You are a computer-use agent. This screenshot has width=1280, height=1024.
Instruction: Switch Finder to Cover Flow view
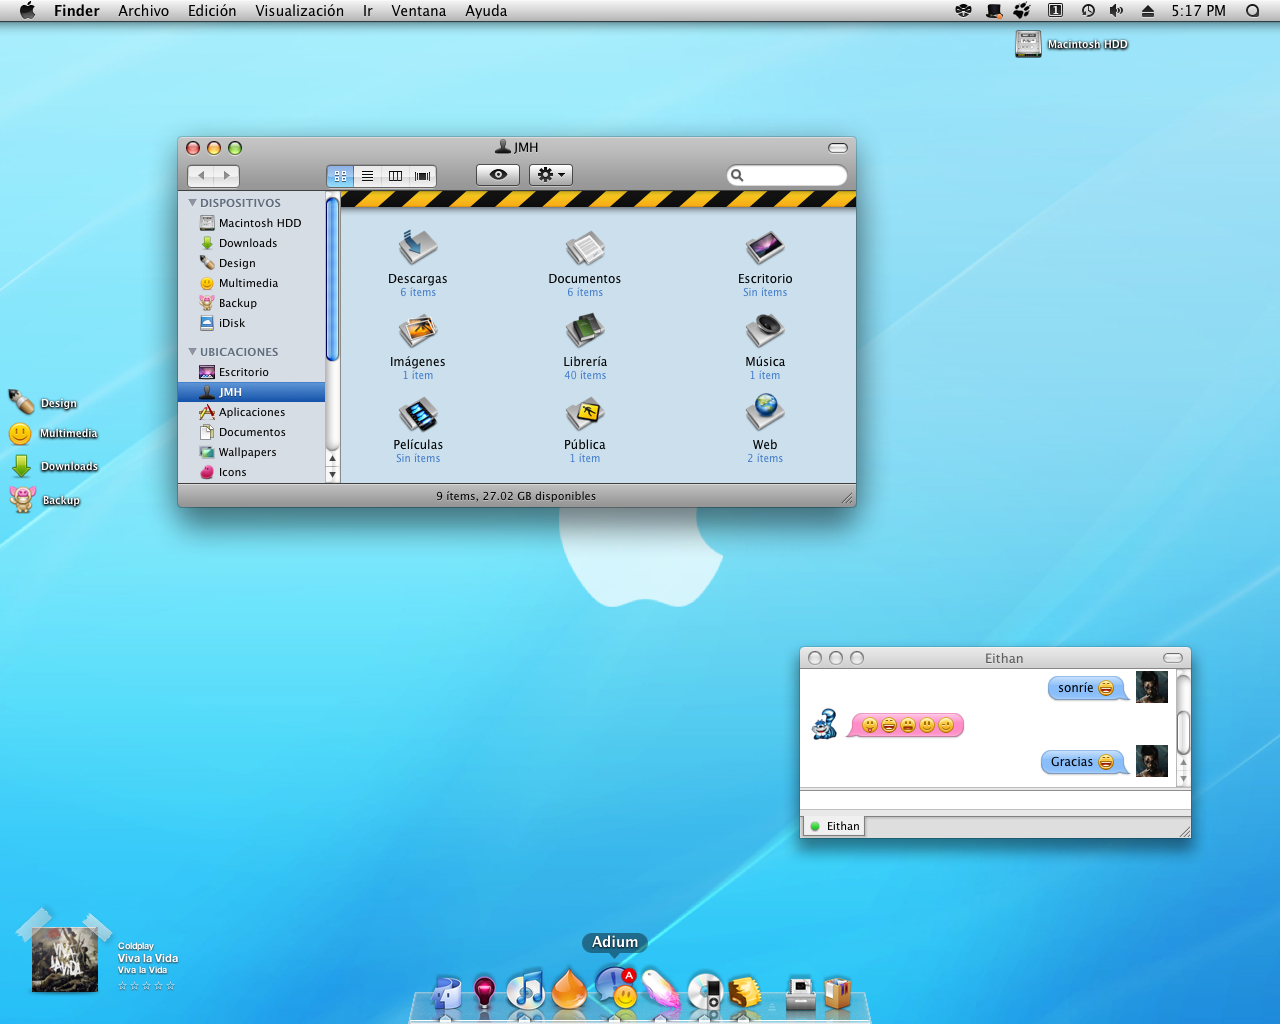422,175
